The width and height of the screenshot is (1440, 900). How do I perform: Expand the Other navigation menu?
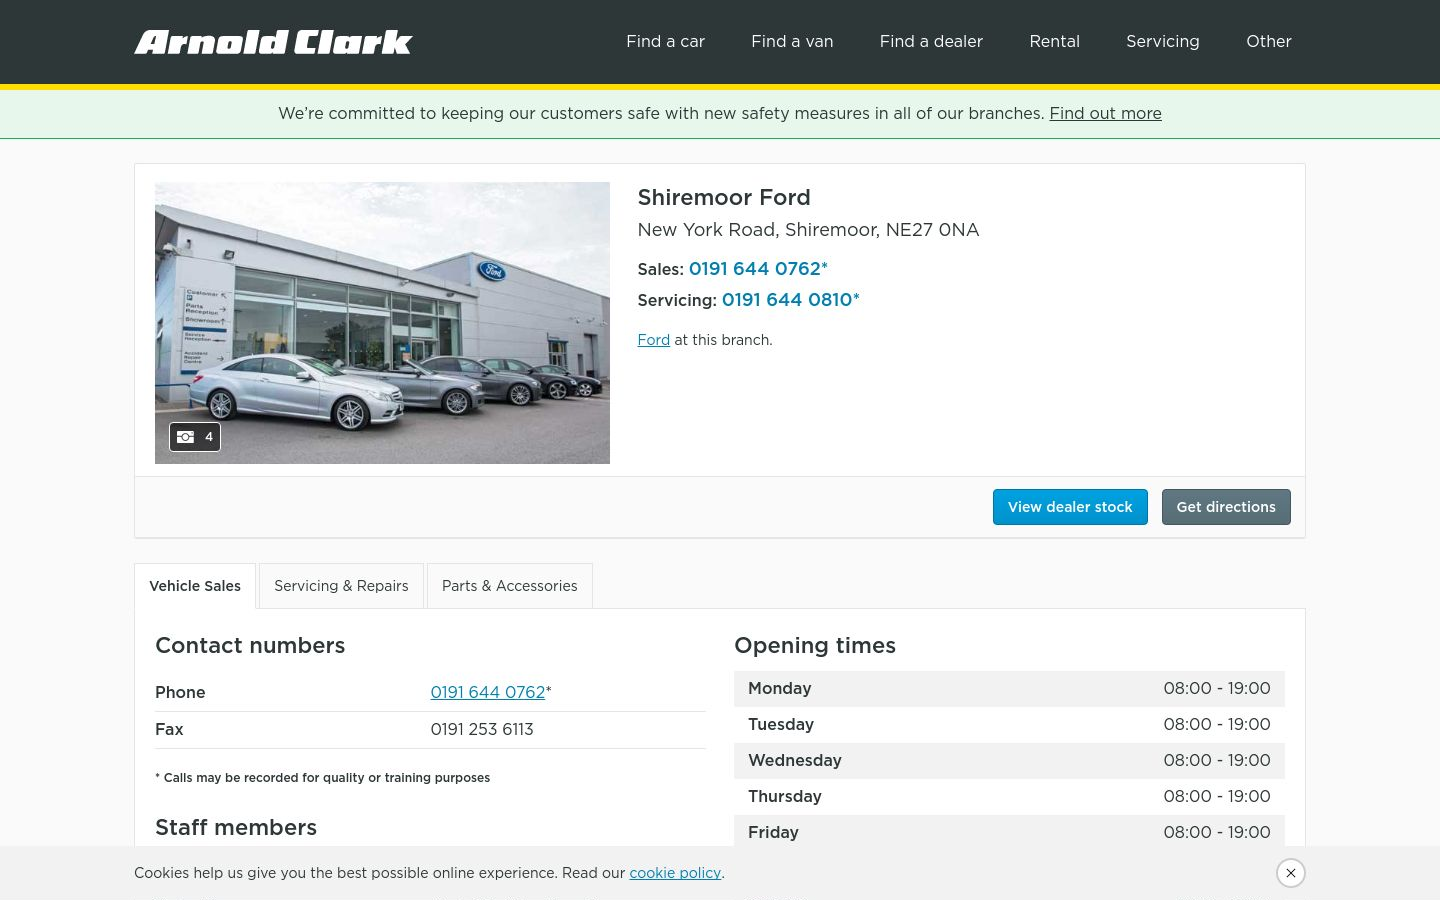pyautogui.click(x=1268, y=42)
